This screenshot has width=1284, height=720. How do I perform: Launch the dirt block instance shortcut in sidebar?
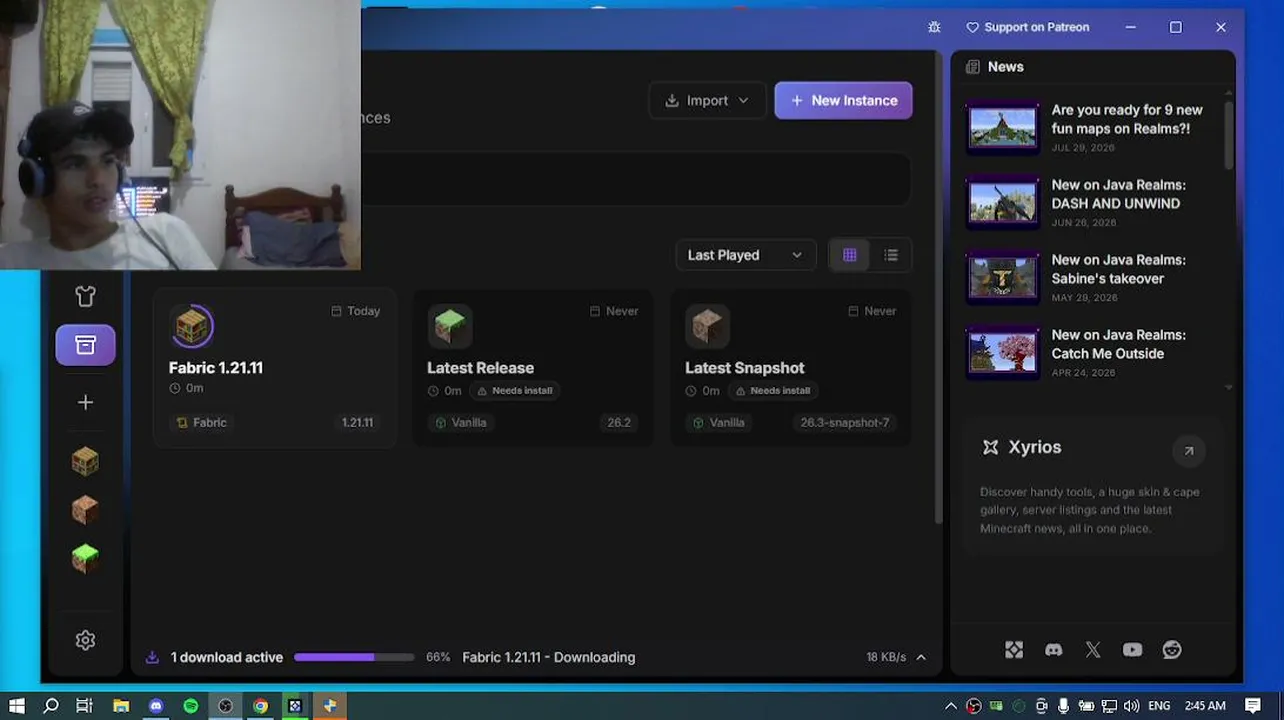click(x=85, y=510)
